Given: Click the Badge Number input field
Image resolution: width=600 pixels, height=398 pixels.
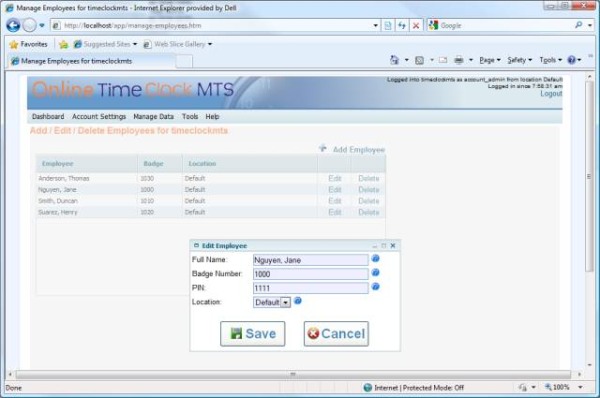Looking at the screenshot, I should (x=310, y=274).
